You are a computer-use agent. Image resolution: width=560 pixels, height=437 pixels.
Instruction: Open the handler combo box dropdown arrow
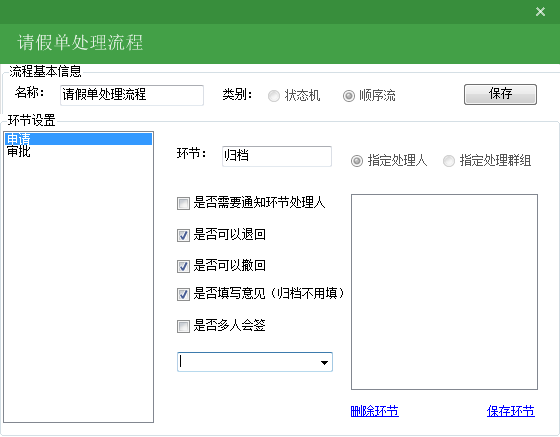[x=324, y=362]
